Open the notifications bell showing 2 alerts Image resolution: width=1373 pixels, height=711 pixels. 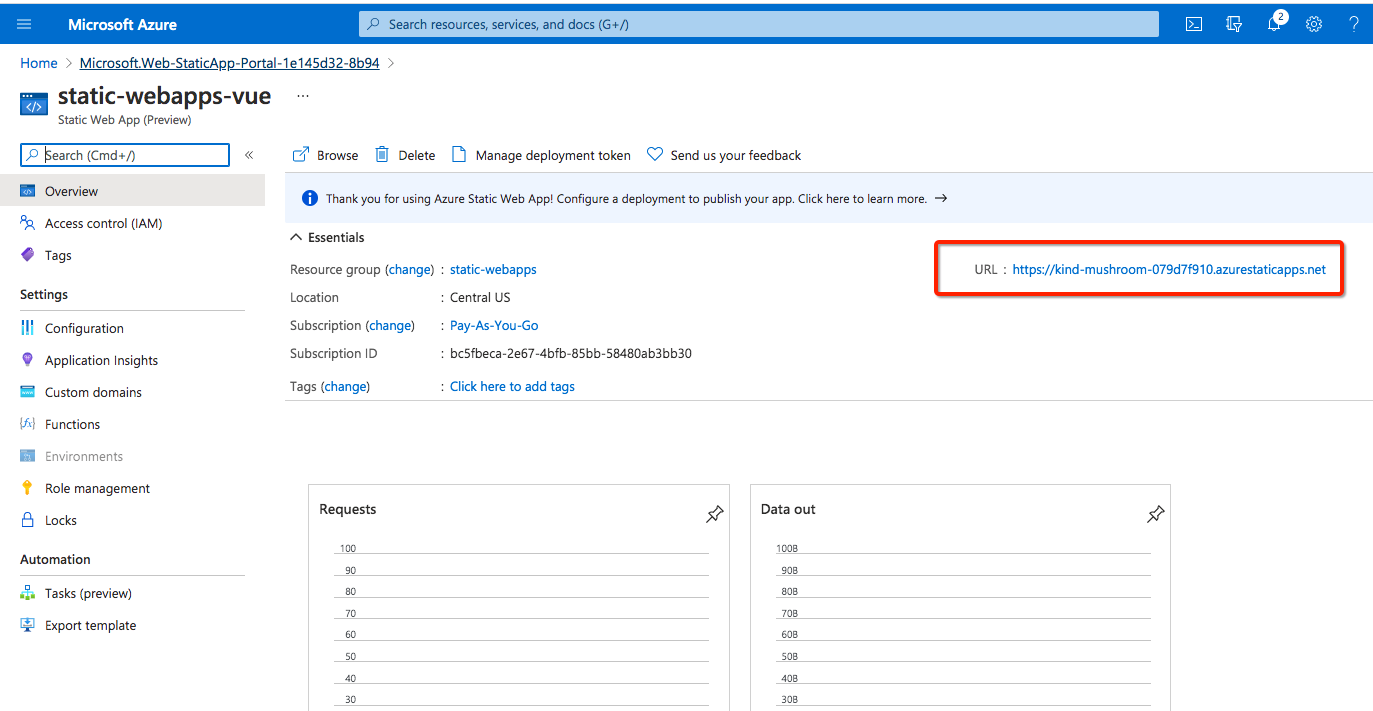click(x=1273, y=23)
